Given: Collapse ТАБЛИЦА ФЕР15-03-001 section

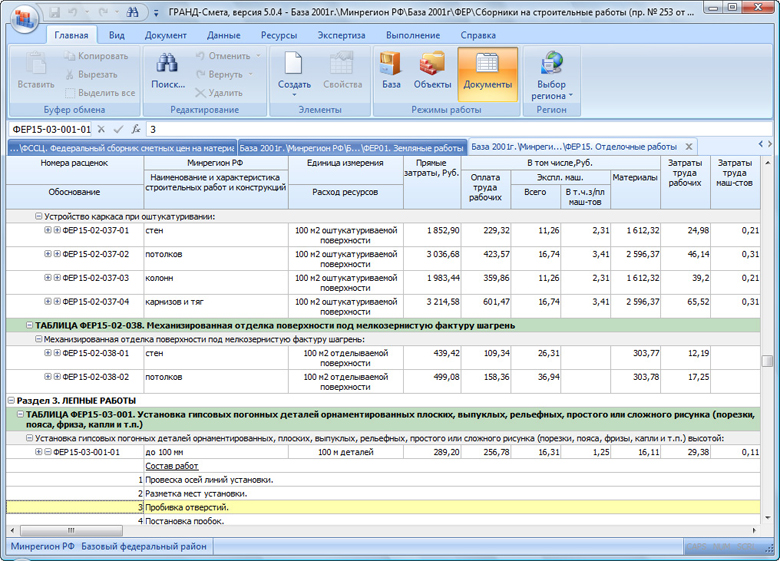Looking at the screenshot, I should (20, 414).
